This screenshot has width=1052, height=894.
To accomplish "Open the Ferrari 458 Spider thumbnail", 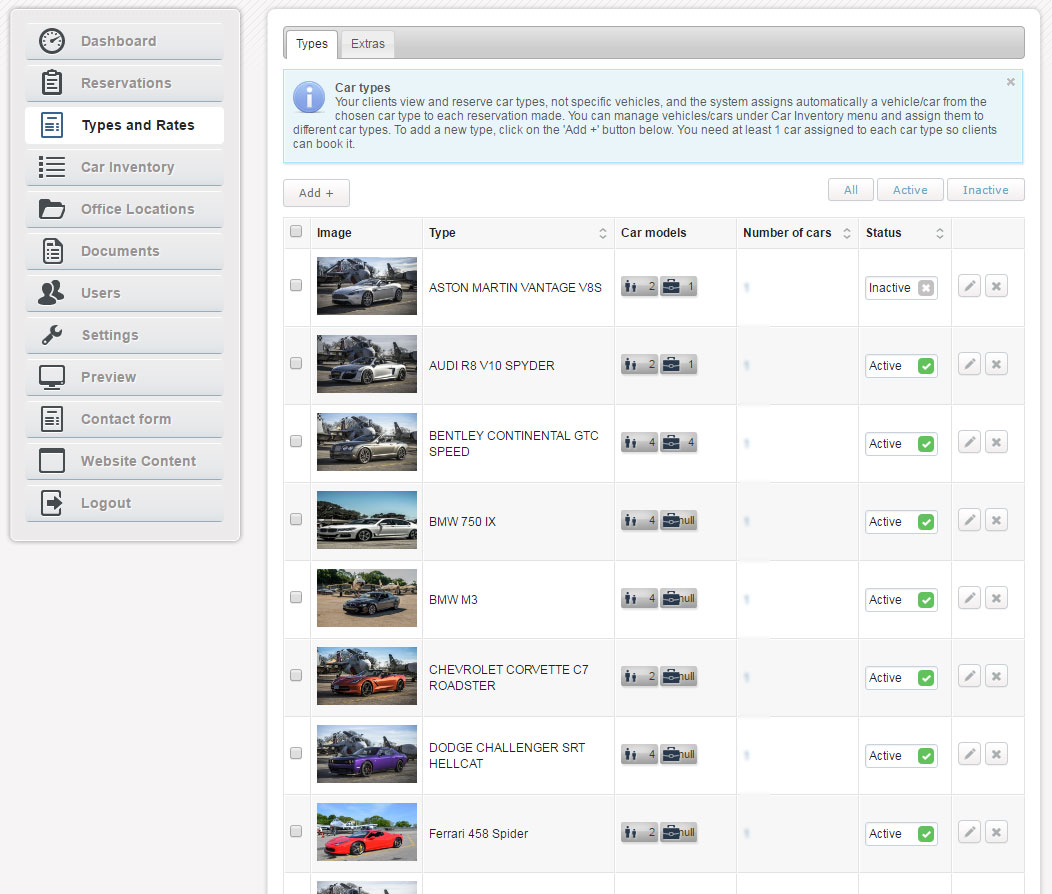I will [x=366, y=832].
